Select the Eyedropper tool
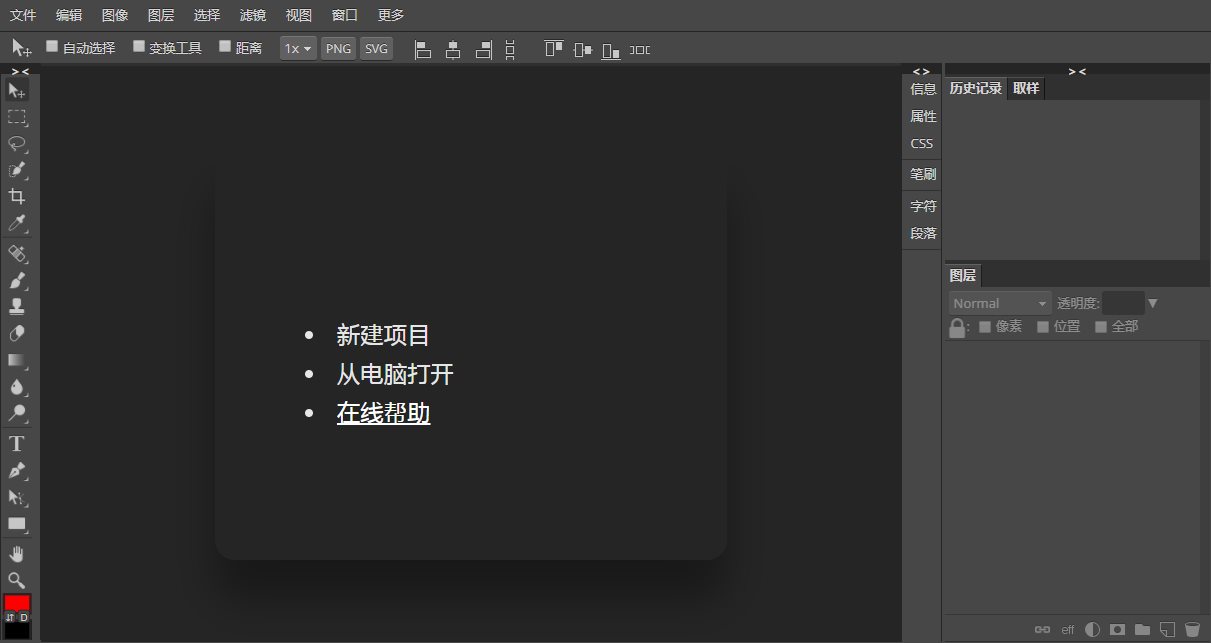1211x643 pixels. click(x=17, y=223)
